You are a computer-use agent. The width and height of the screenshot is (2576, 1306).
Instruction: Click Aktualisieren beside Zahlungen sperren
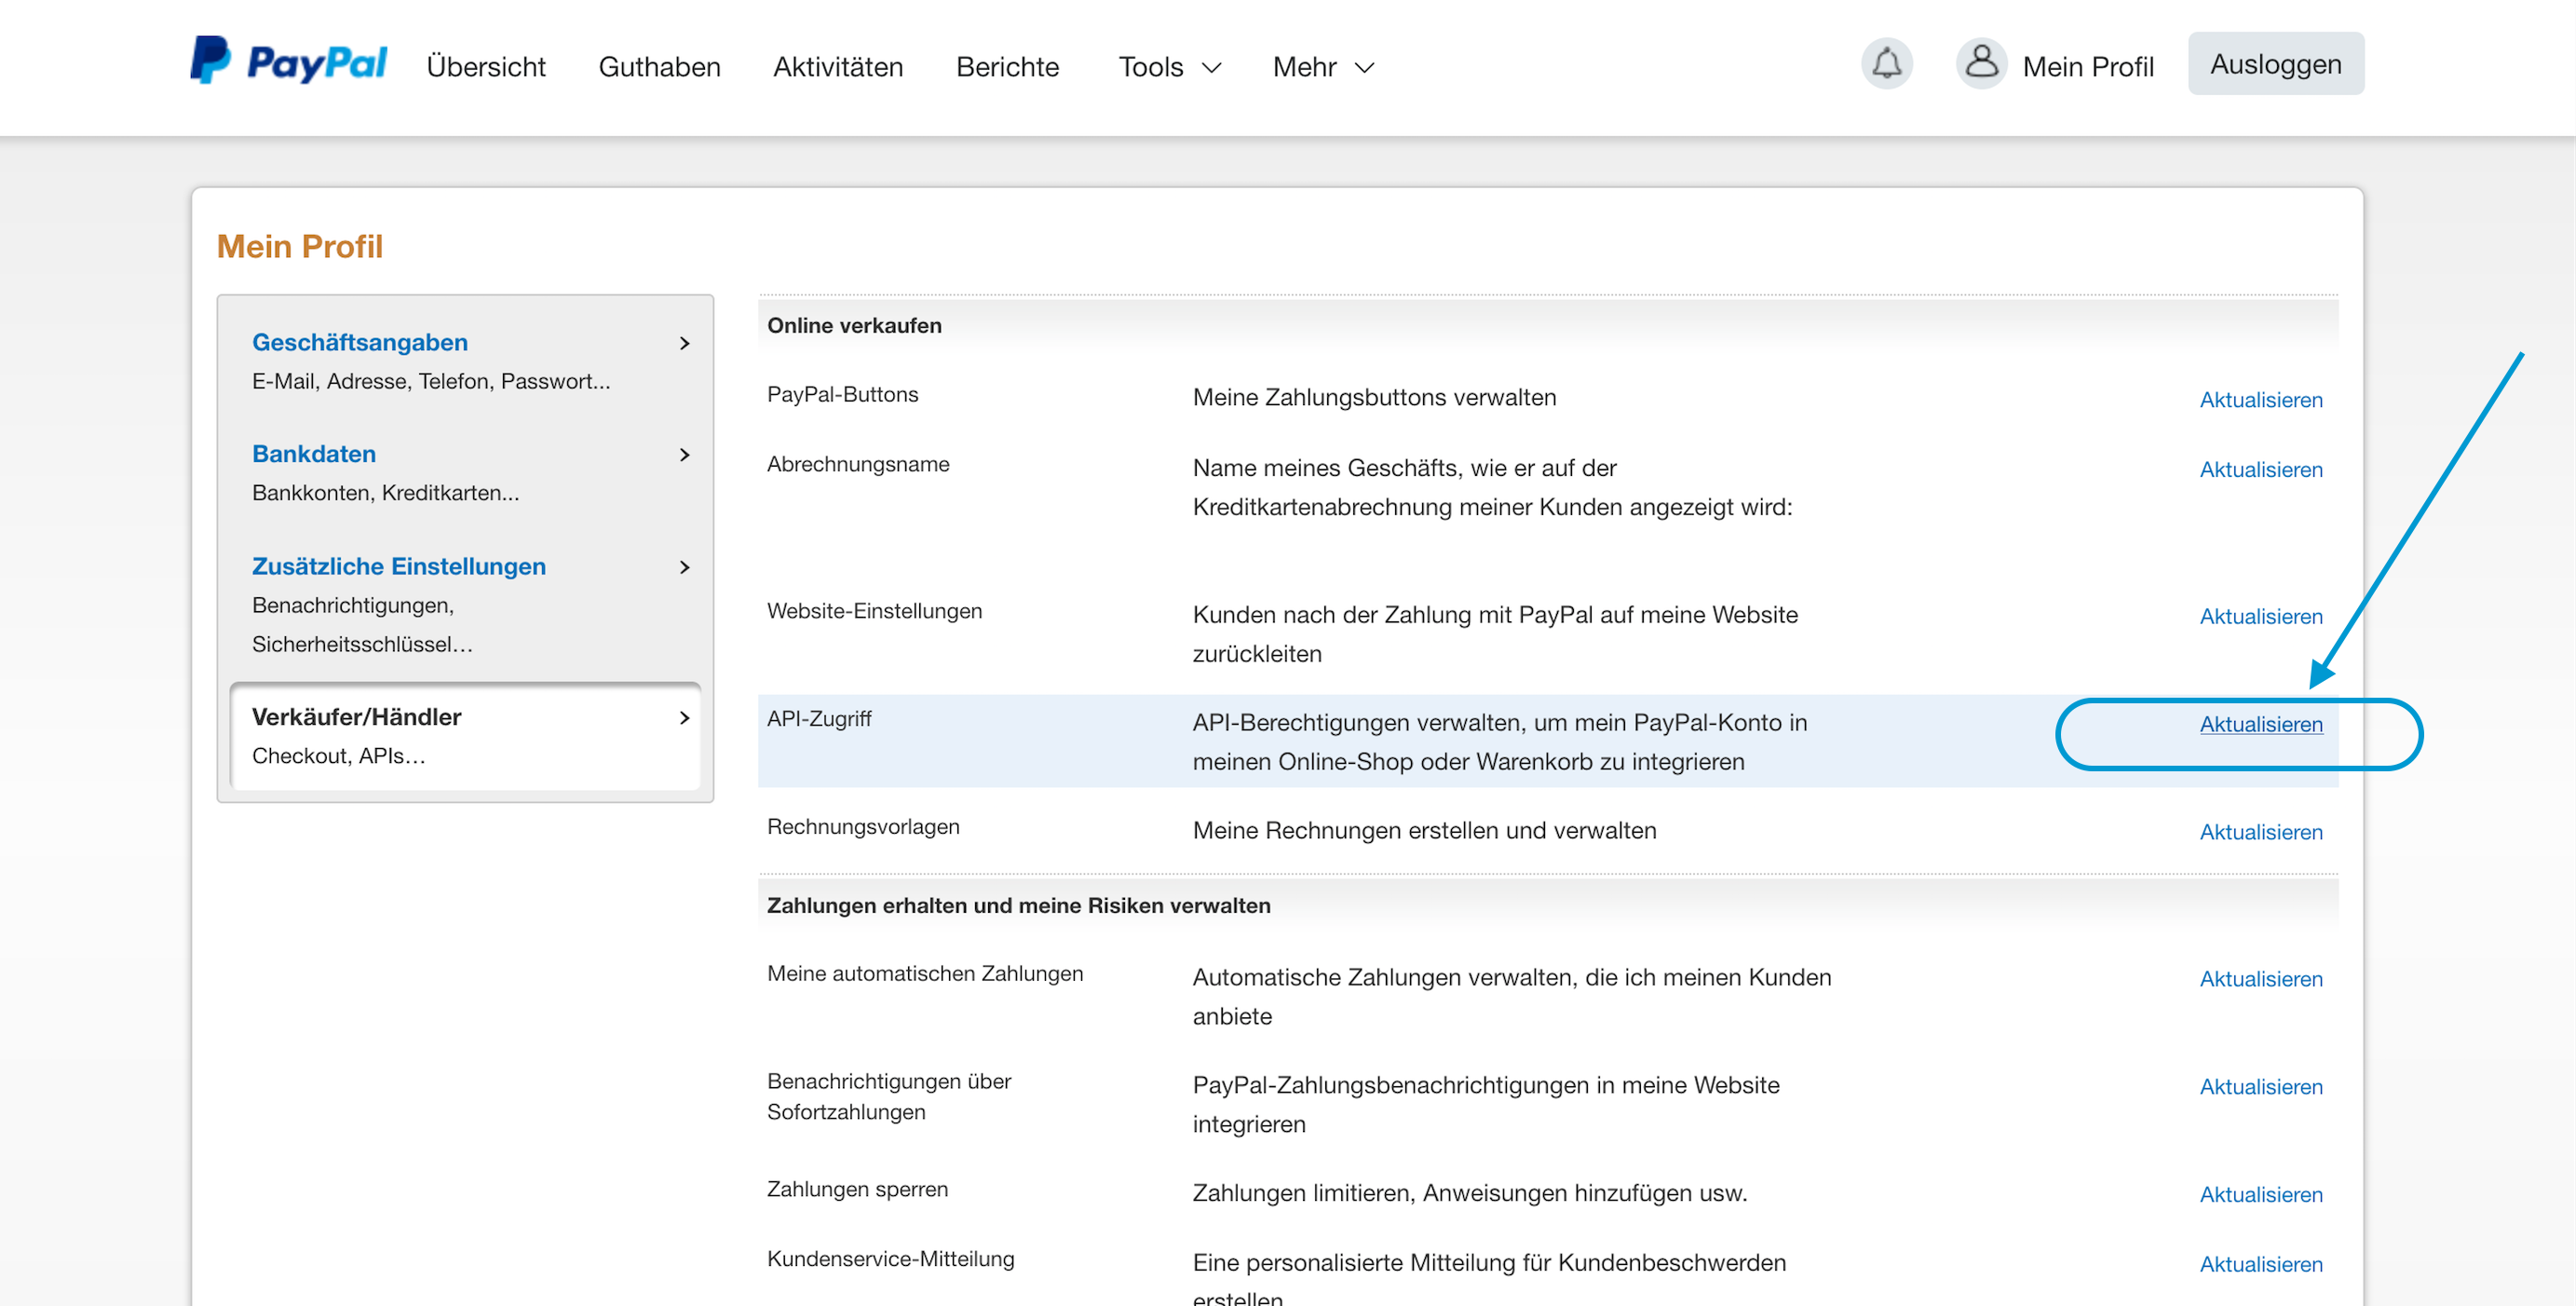[2260, 1194]
